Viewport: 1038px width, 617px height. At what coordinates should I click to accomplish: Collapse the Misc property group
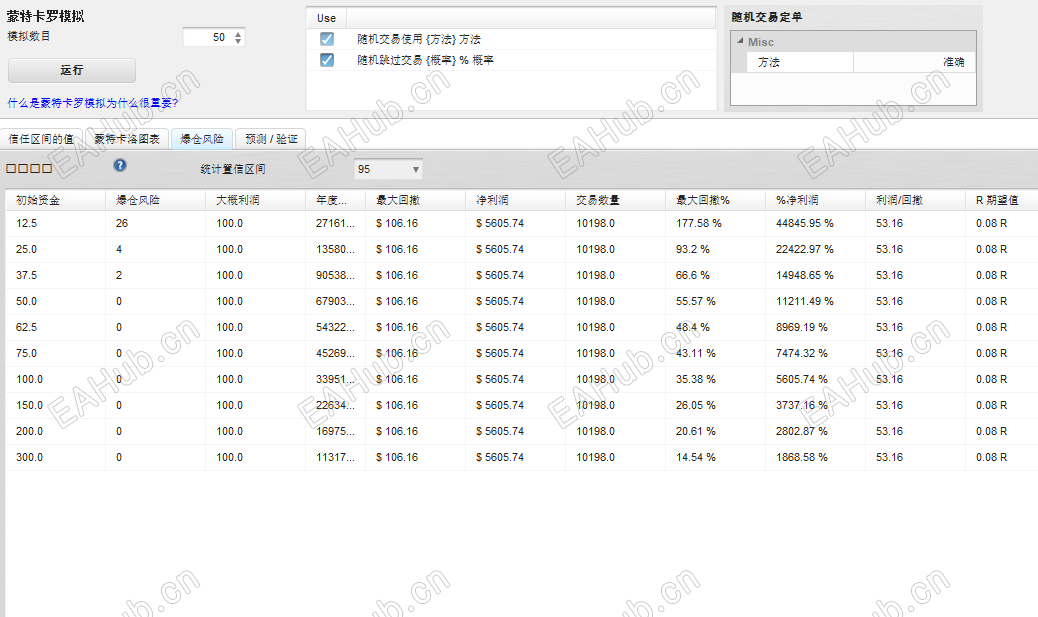pyautogui.click(x=740, y=41)
